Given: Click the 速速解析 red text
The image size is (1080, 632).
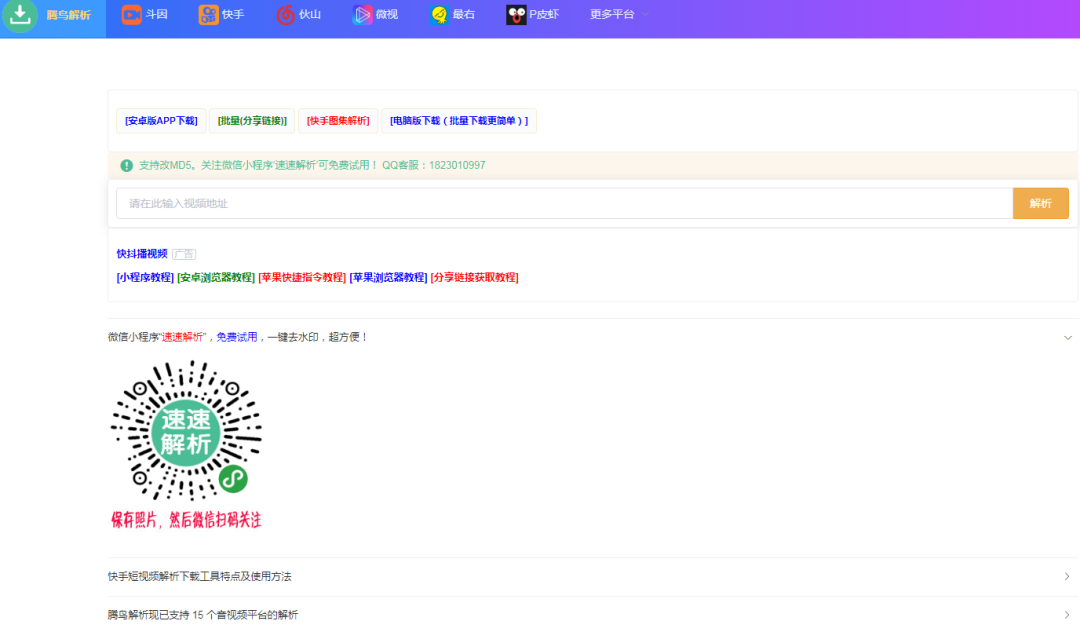Looking at the screenshot, I should point(183,337).
